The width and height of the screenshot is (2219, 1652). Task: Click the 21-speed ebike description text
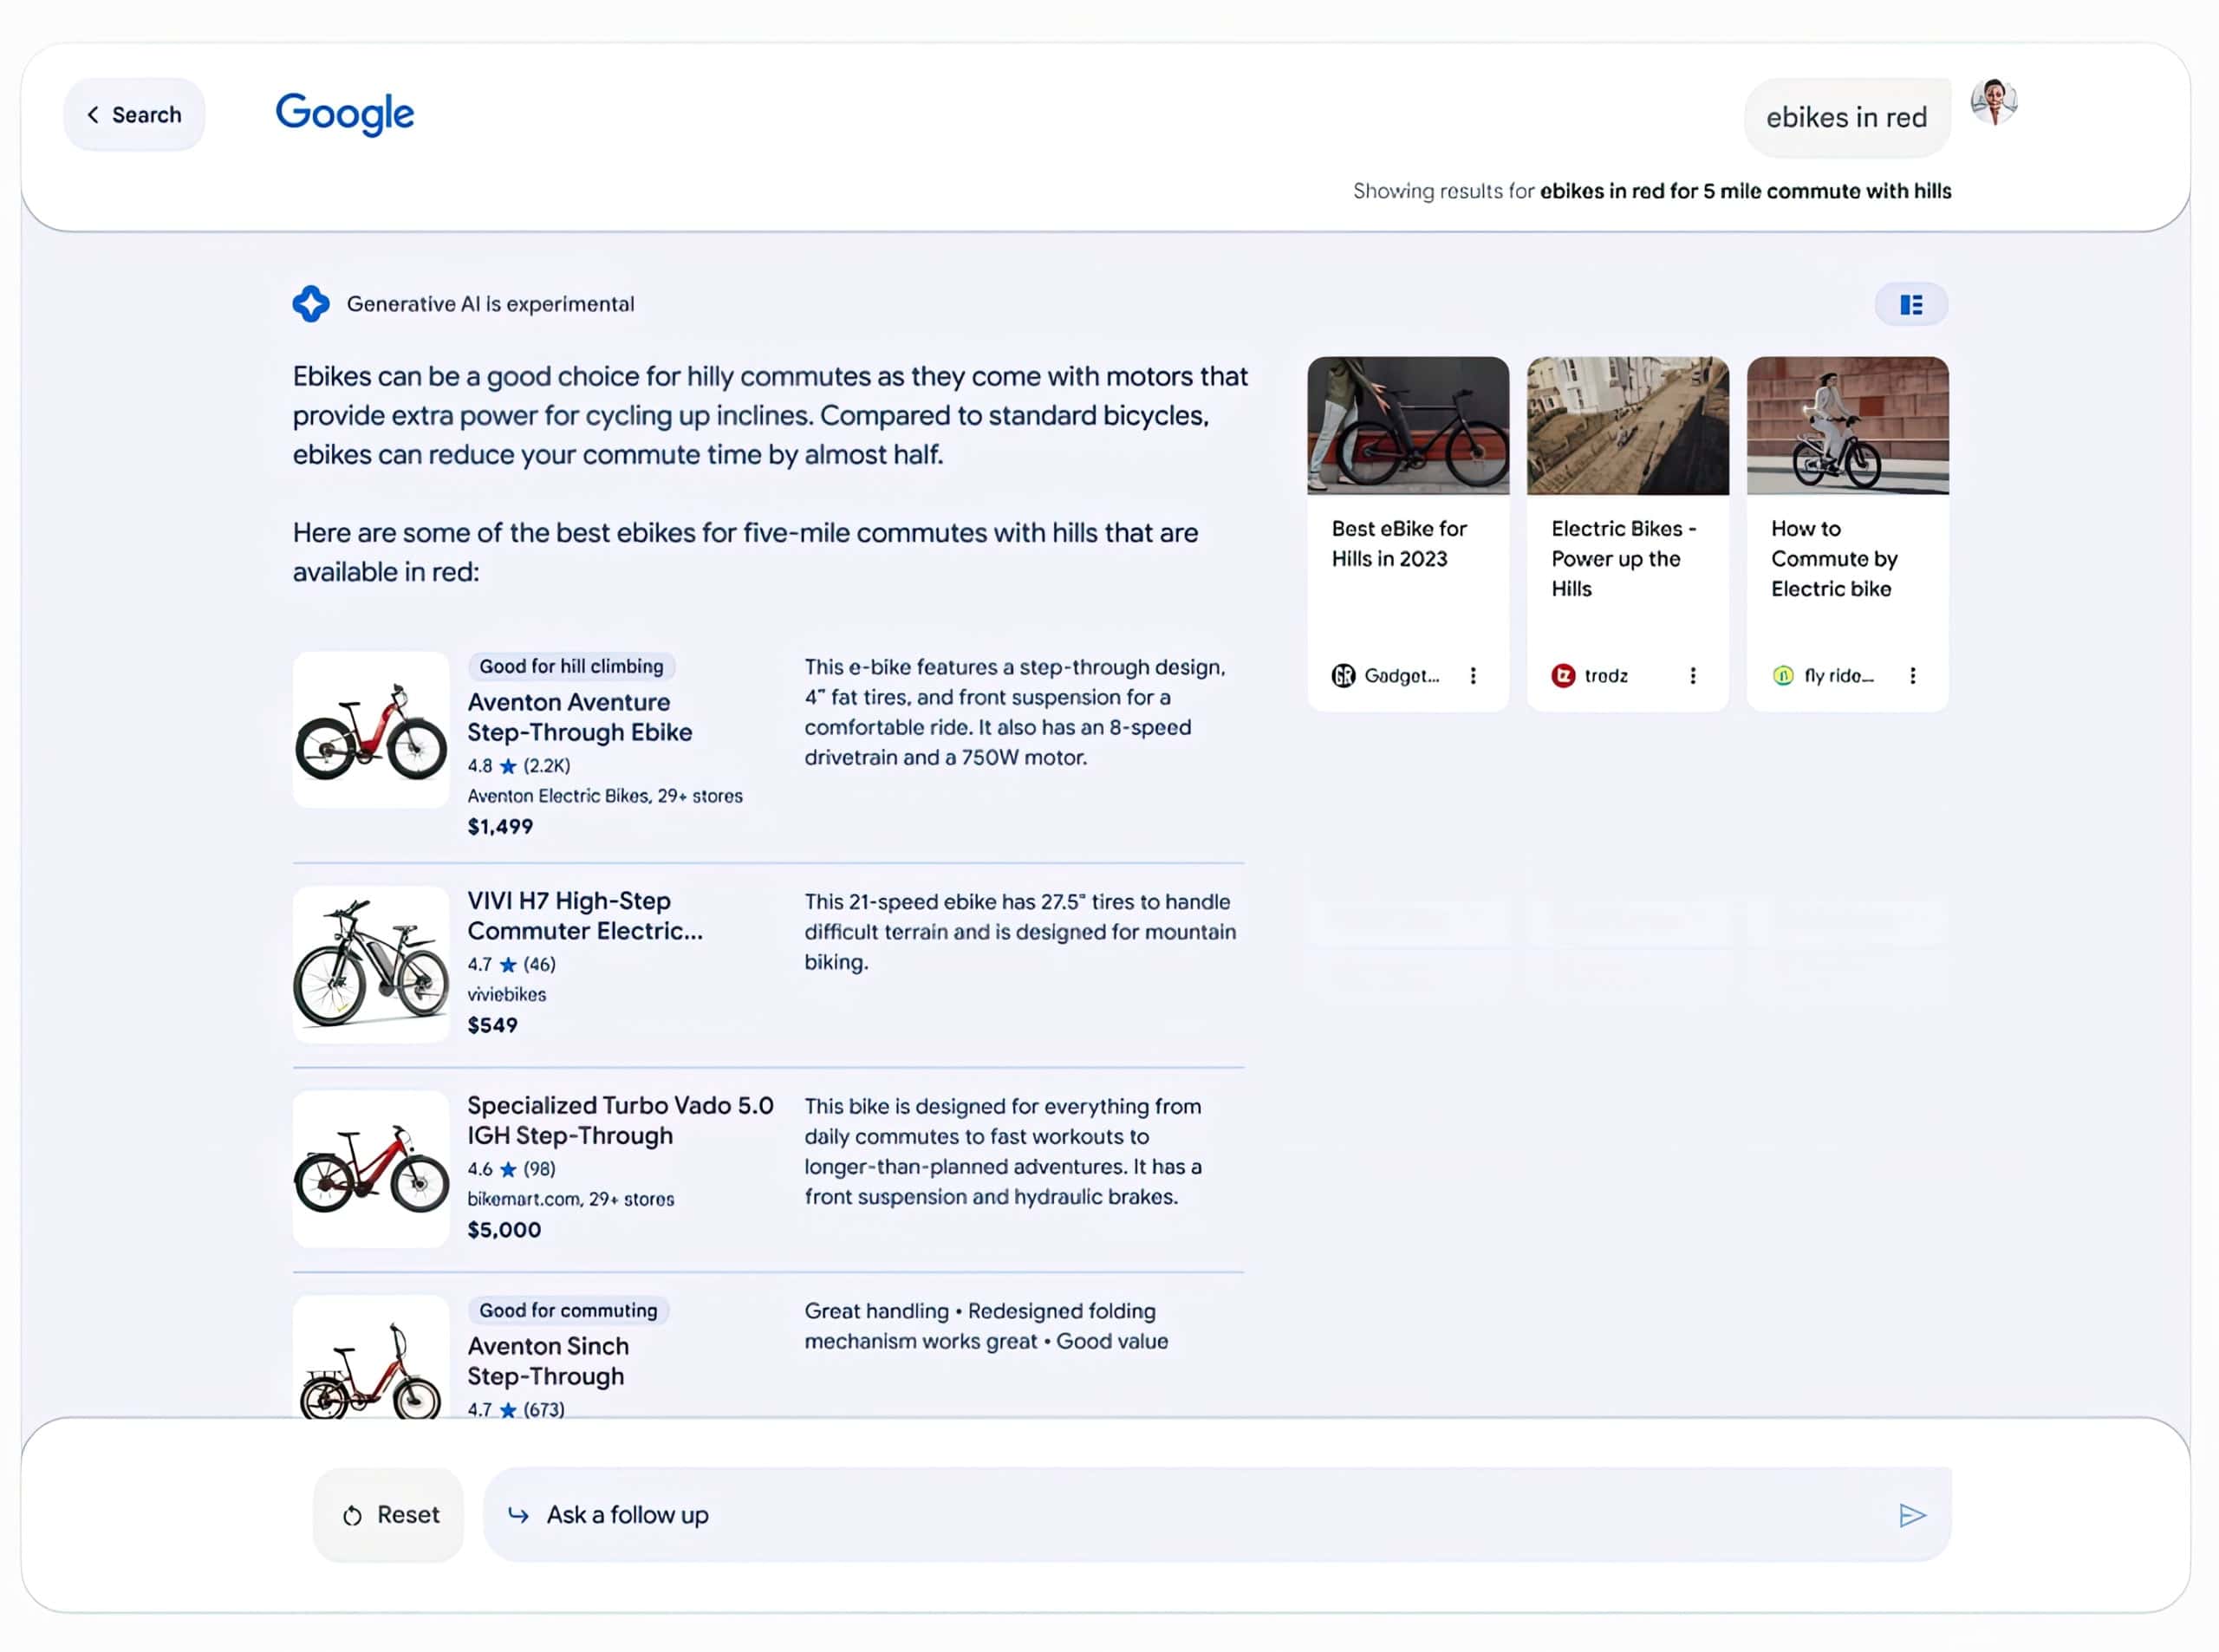point(1020,932)
